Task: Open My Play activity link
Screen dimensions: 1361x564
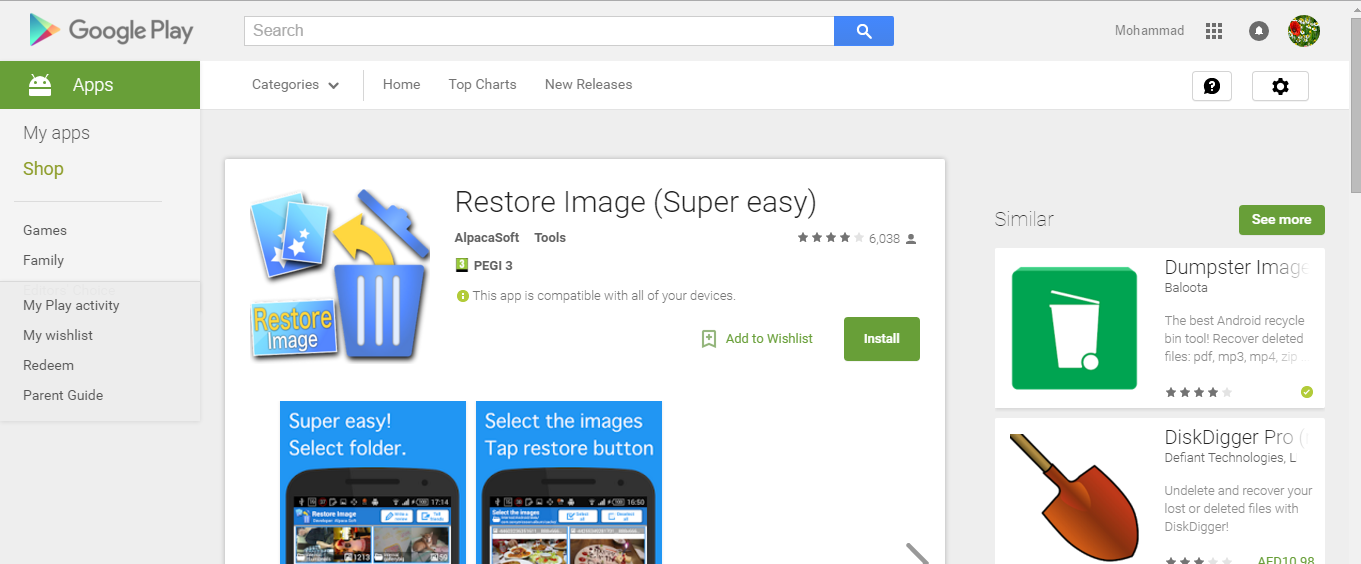Action: (71, 306)
